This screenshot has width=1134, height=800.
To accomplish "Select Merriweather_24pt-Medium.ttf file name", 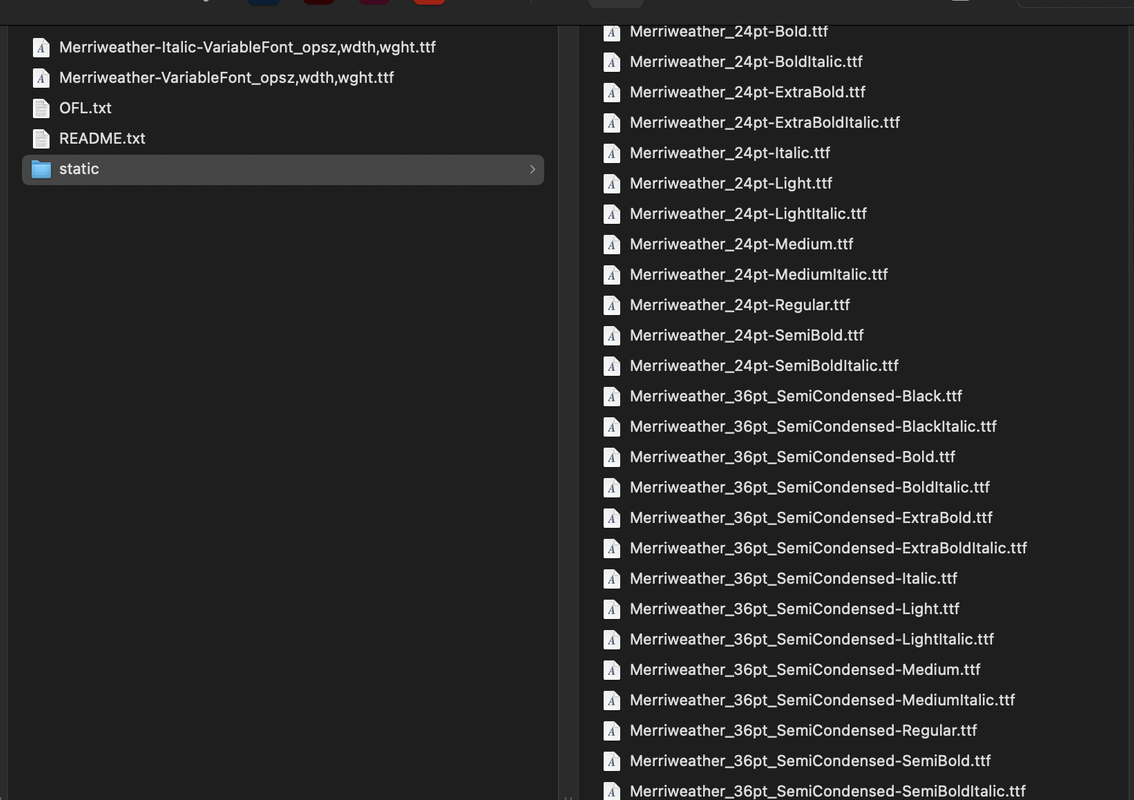I will coord(742,244).
